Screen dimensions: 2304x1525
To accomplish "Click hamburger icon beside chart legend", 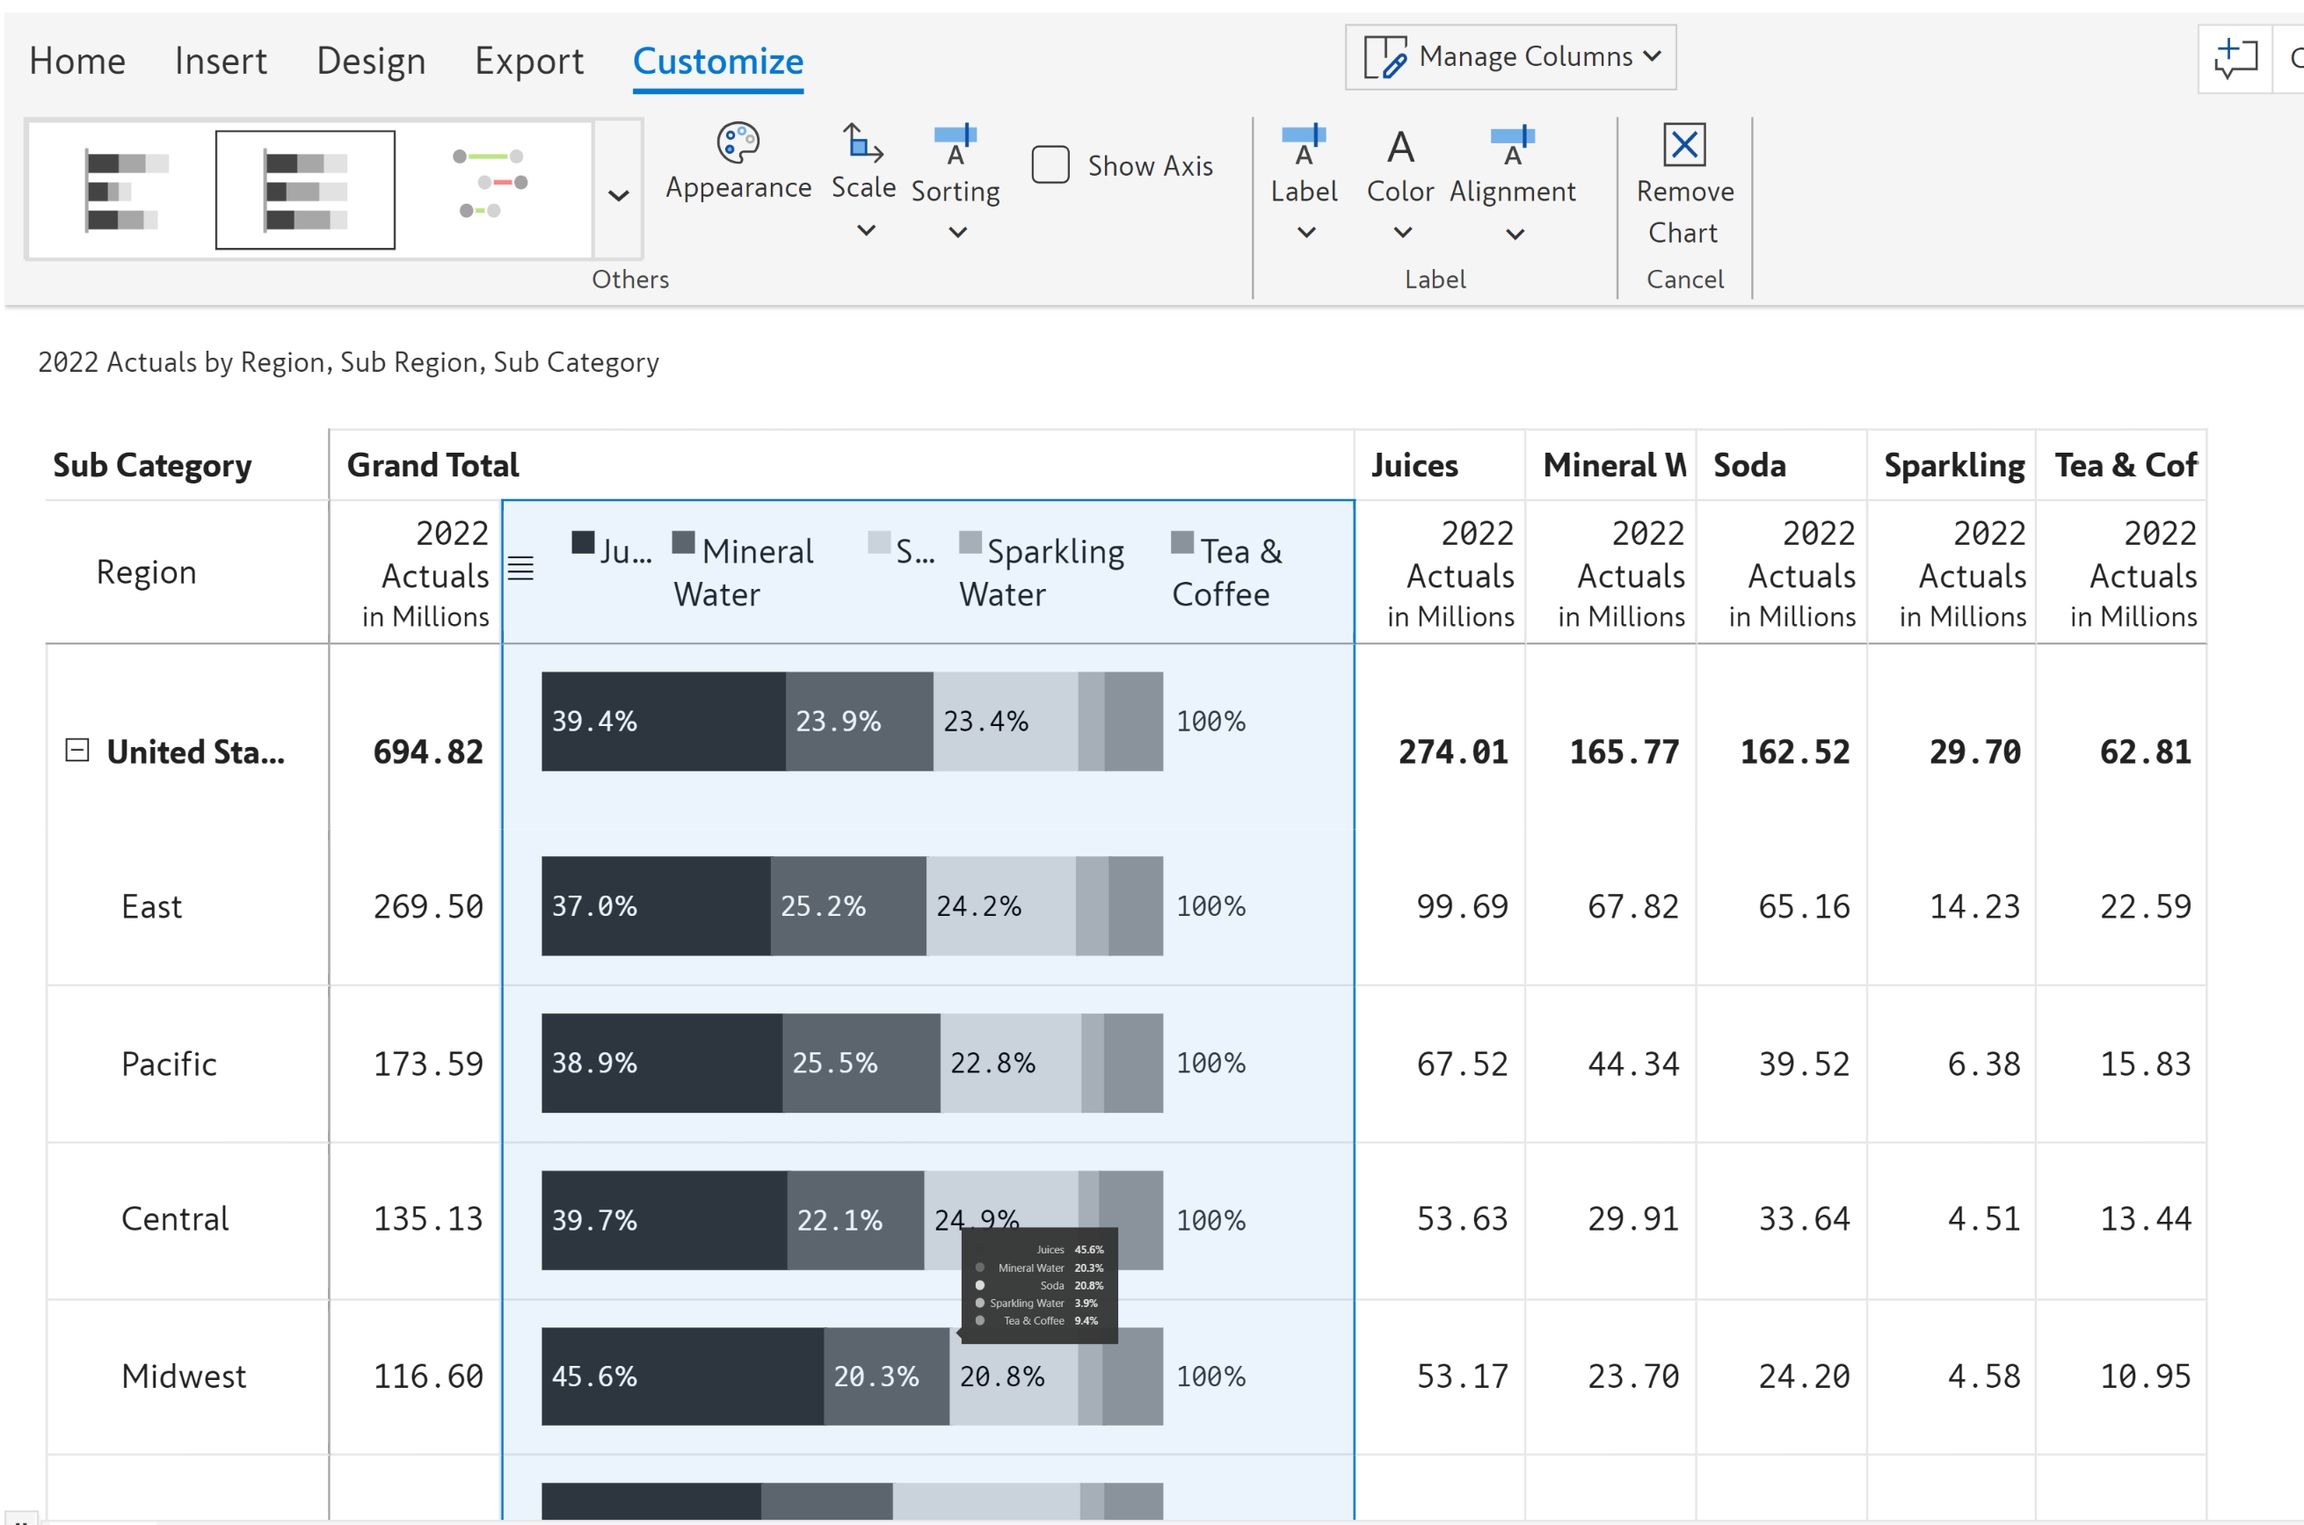I will click(521, 569).
